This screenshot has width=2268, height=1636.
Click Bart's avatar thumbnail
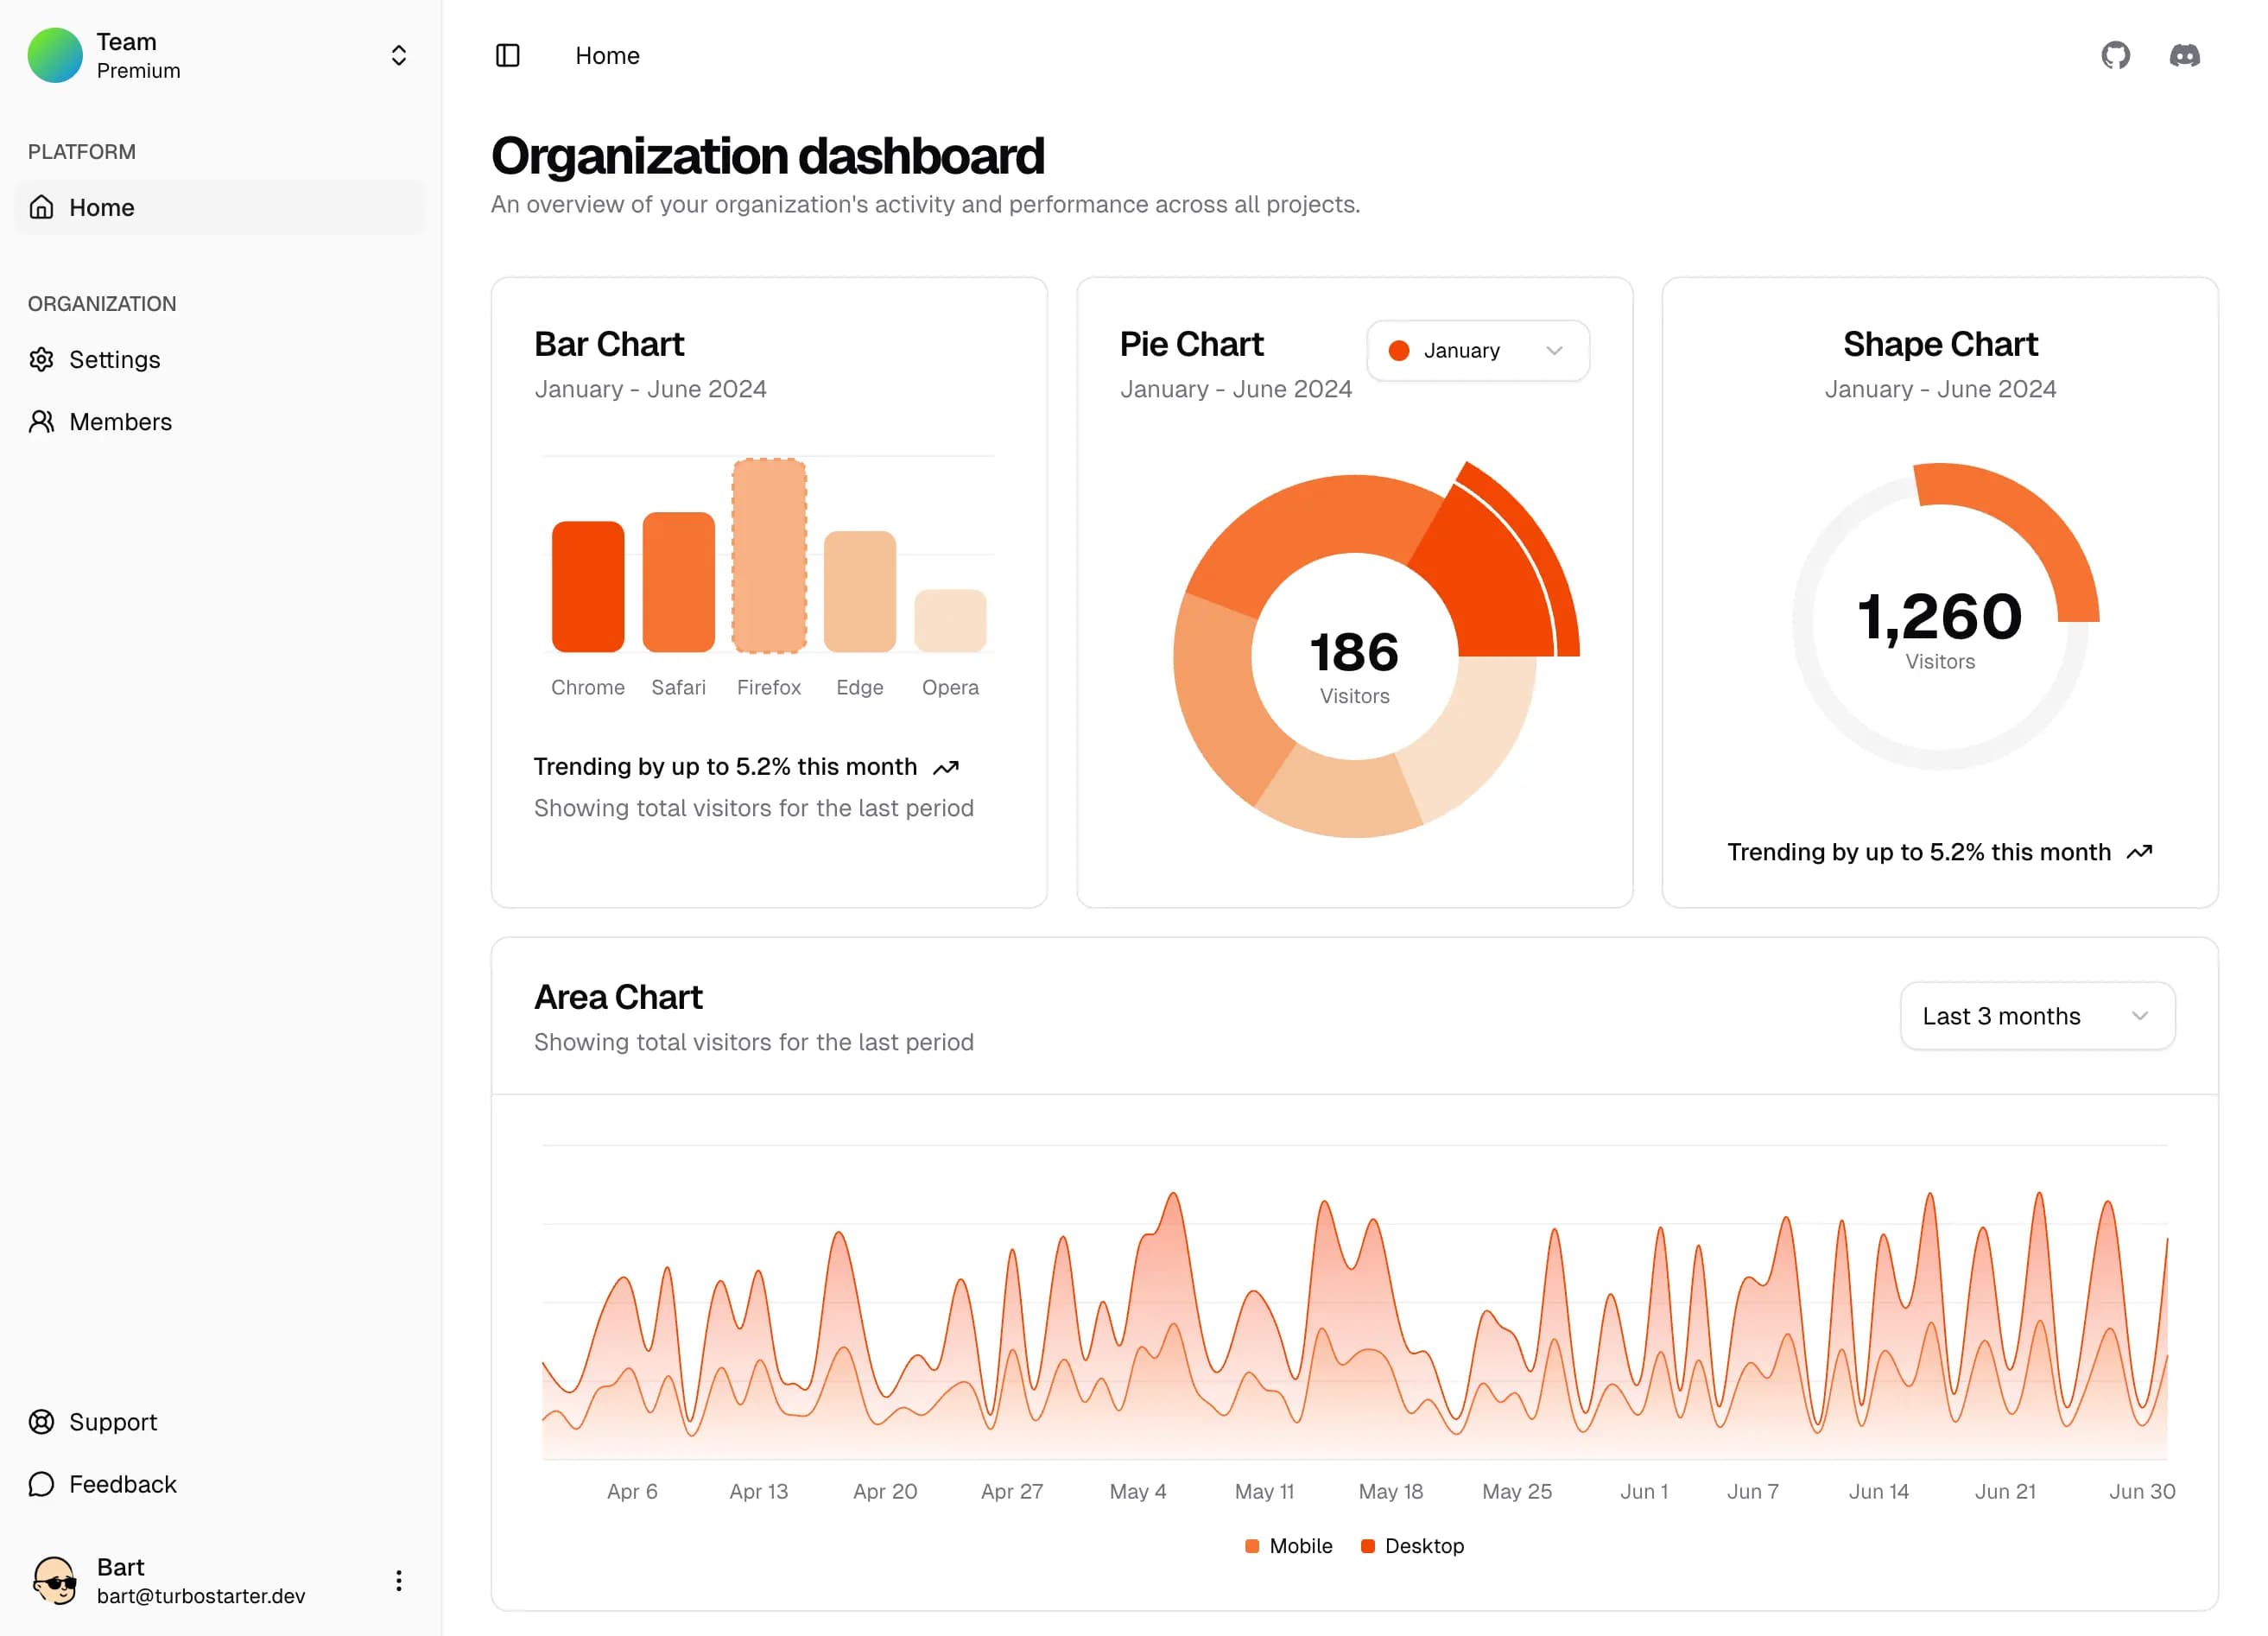tap(56, 1580)
